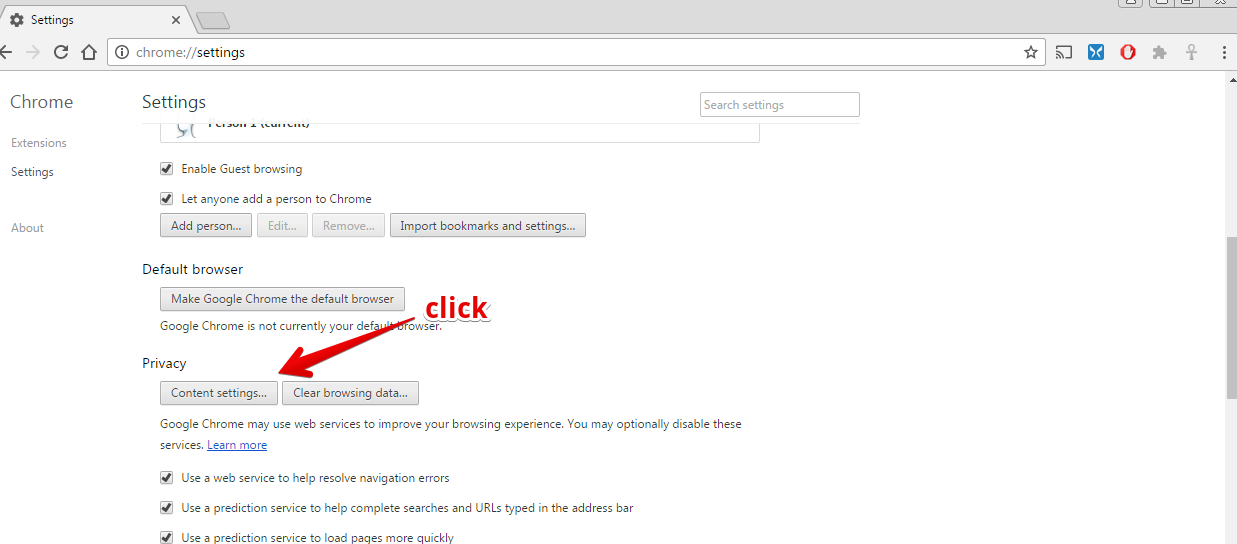Open the Learn more link
Viewport: 1237px width, 544px height.
tap(237, 445)
